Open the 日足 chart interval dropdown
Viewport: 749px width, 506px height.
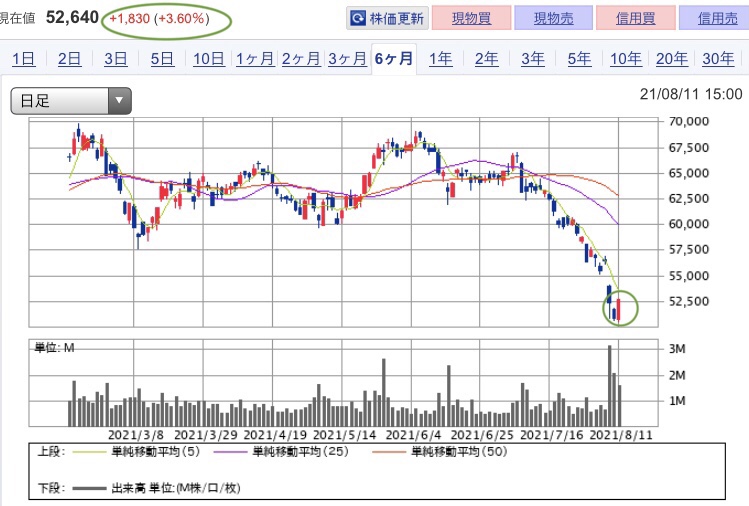click(x=71, y=101)
